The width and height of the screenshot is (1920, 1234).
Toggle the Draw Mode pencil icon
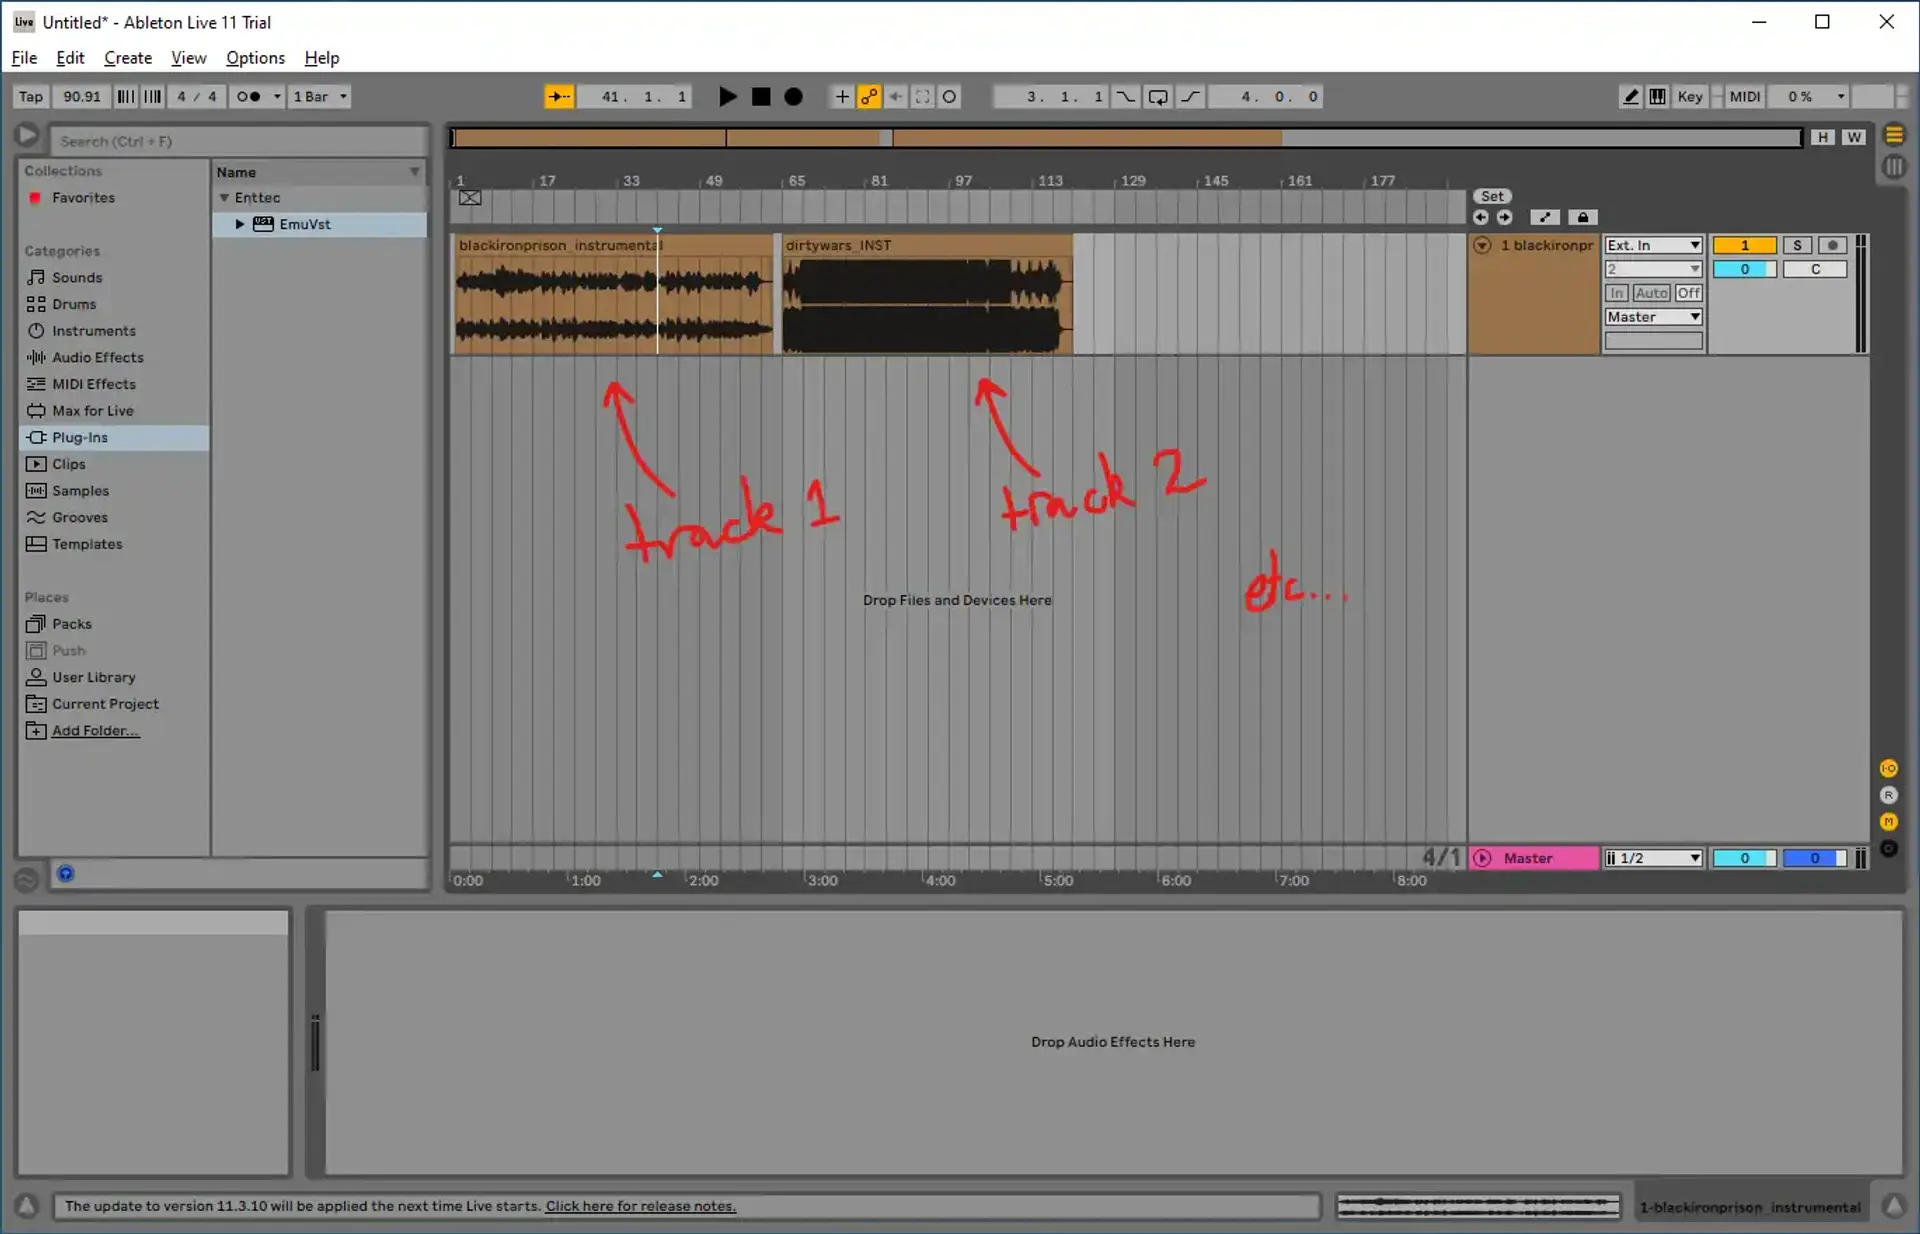coord(1630,97)
